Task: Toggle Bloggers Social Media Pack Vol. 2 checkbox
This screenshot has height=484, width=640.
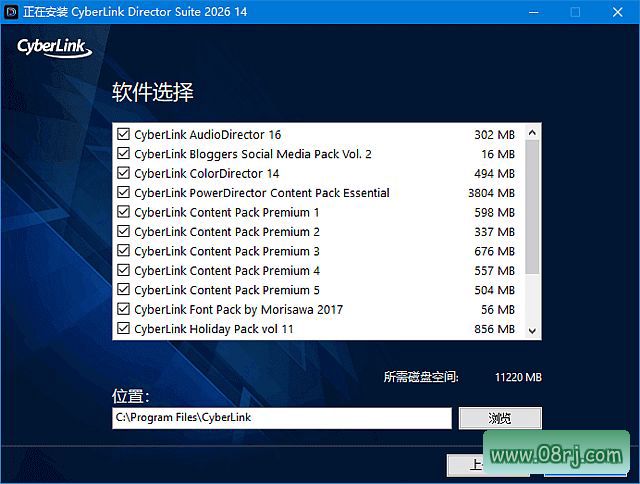Action: 123,153
